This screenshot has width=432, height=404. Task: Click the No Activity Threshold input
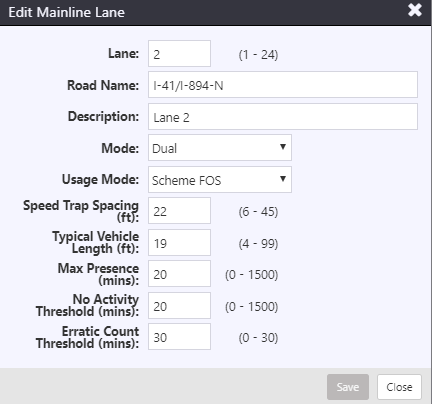(179, 306)
